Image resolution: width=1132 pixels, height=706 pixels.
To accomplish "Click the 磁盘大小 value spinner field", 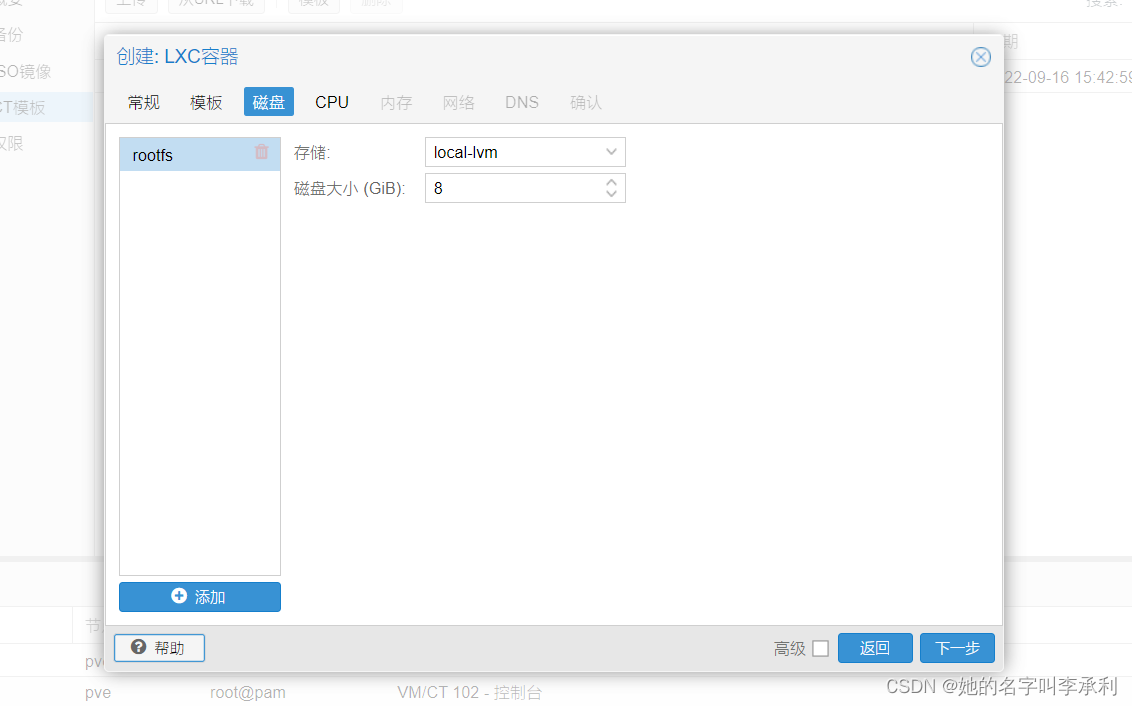I will [510, 187].
